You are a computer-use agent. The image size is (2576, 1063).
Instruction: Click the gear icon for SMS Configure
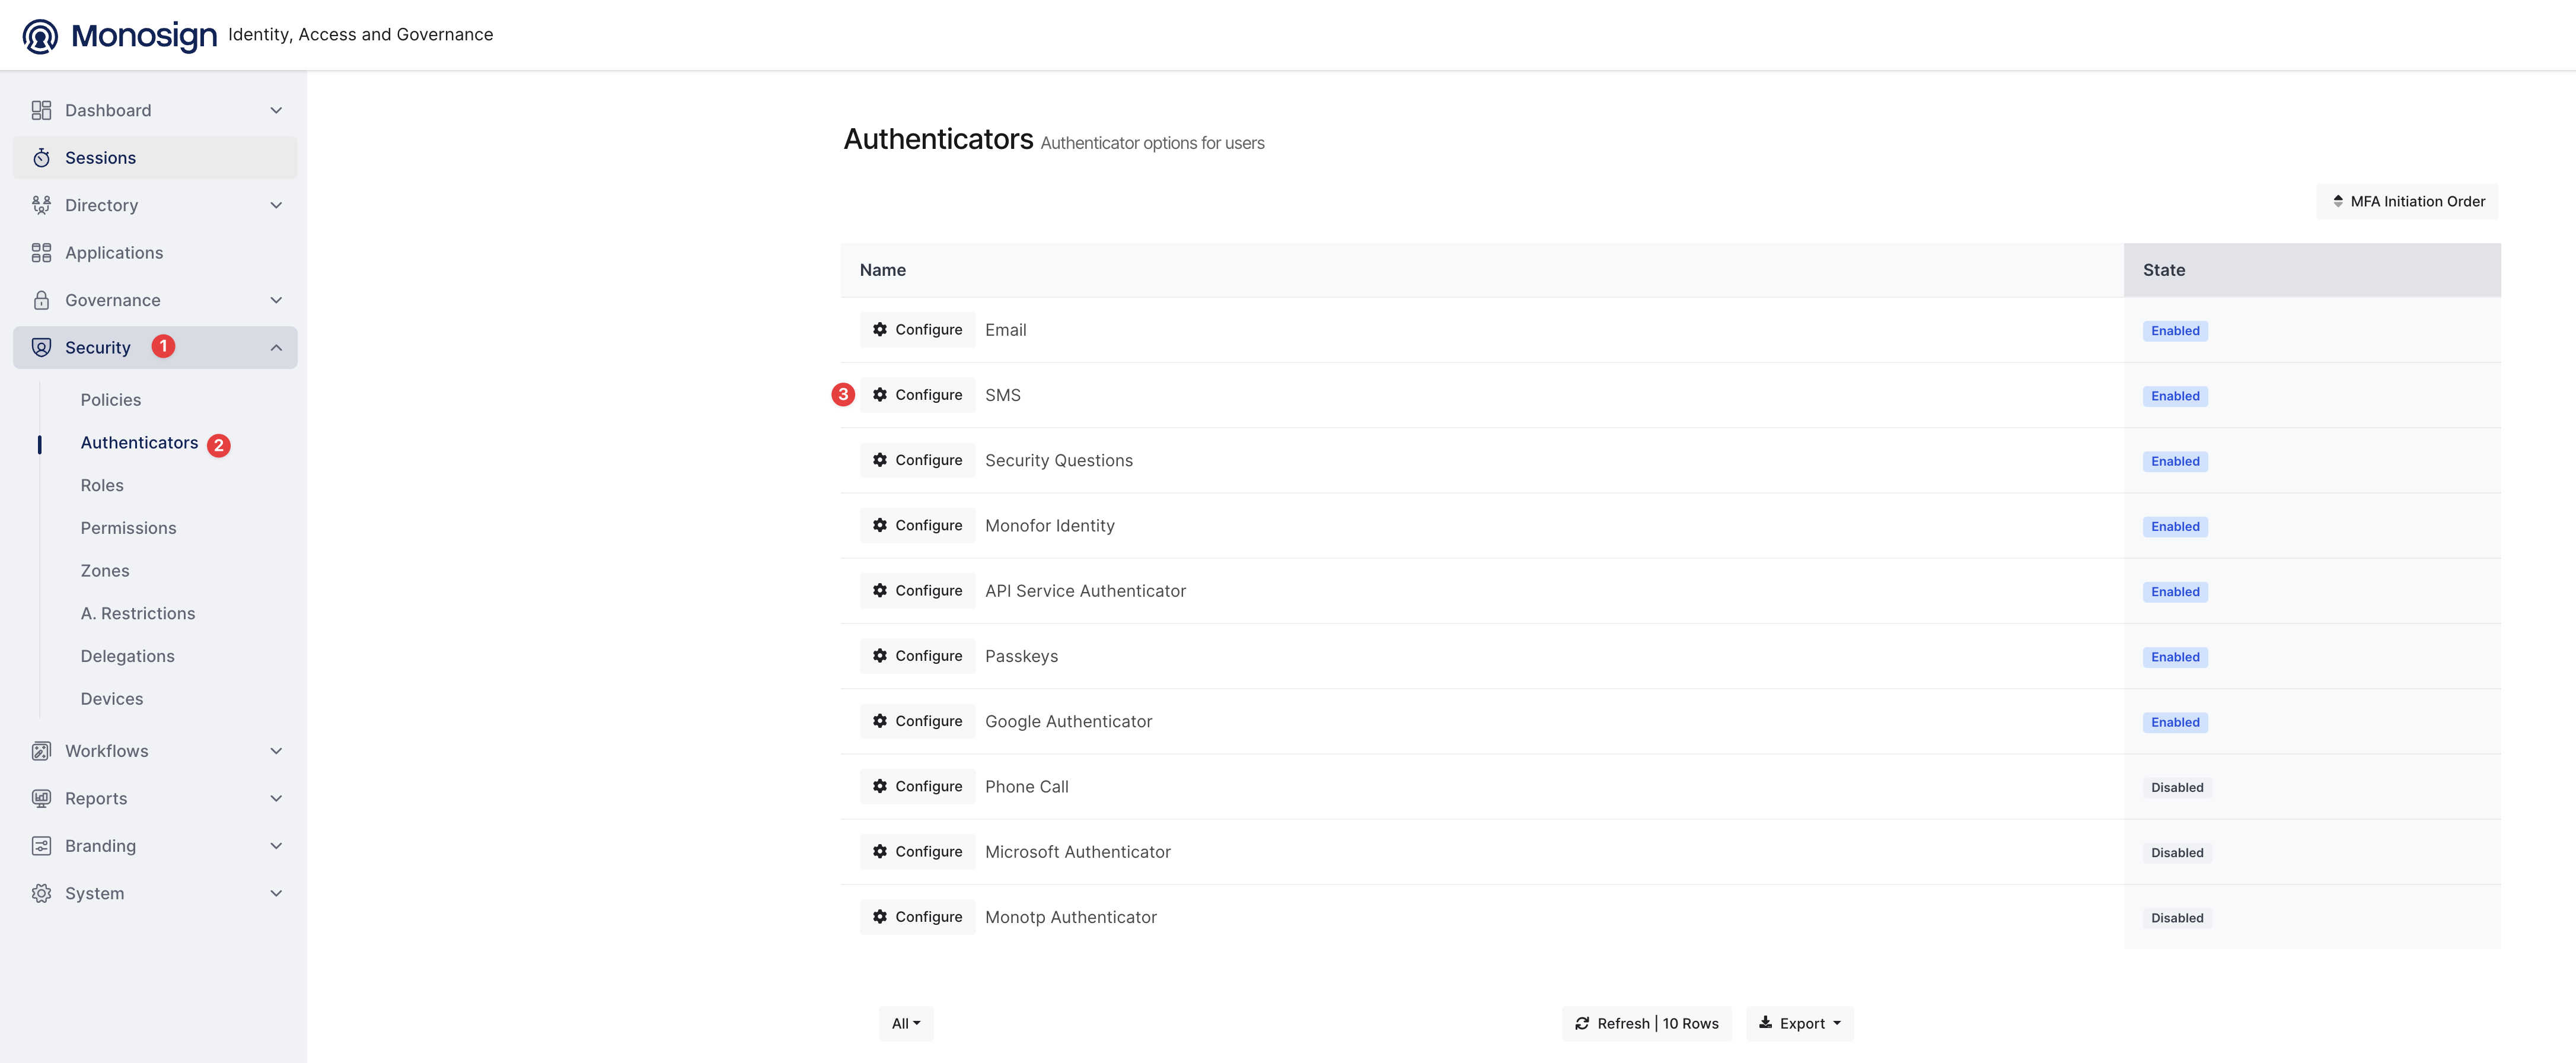tap(880, 395)
